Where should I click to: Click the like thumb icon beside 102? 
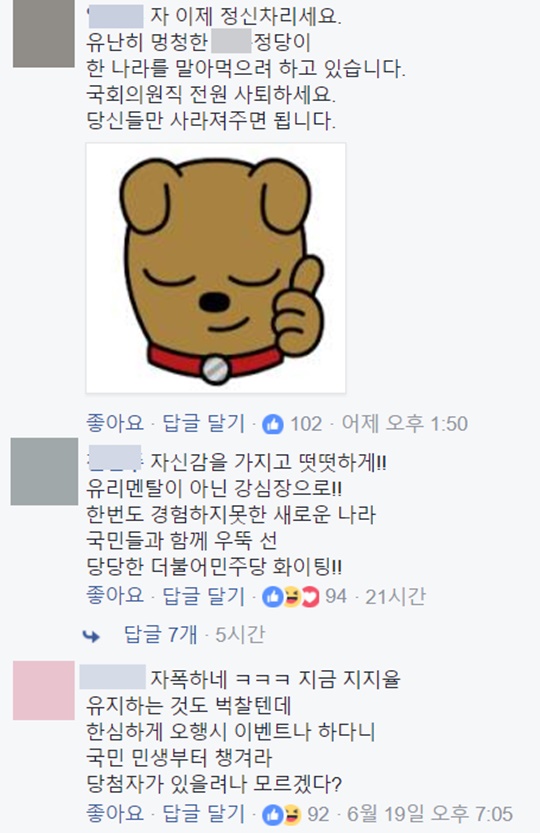click(273, 424)
